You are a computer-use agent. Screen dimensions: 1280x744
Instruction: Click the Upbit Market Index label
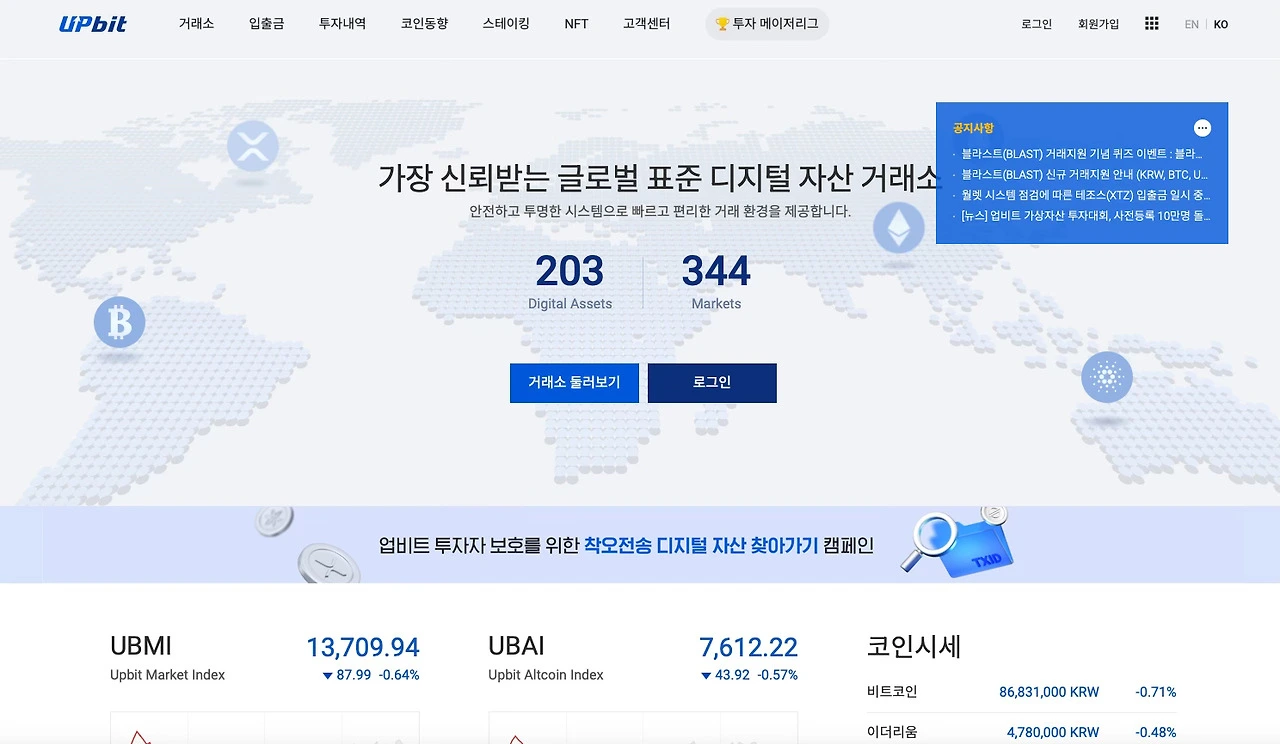coord(168,675)
